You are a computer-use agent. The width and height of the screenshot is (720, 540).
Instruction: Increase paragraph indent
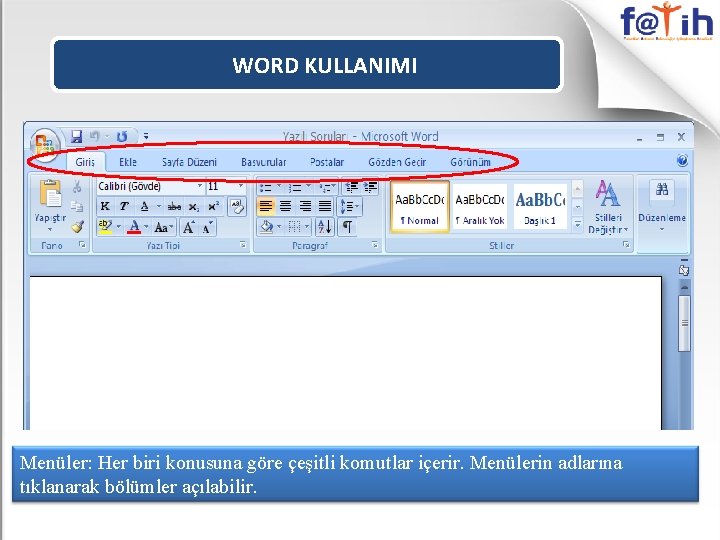[370, 187]
